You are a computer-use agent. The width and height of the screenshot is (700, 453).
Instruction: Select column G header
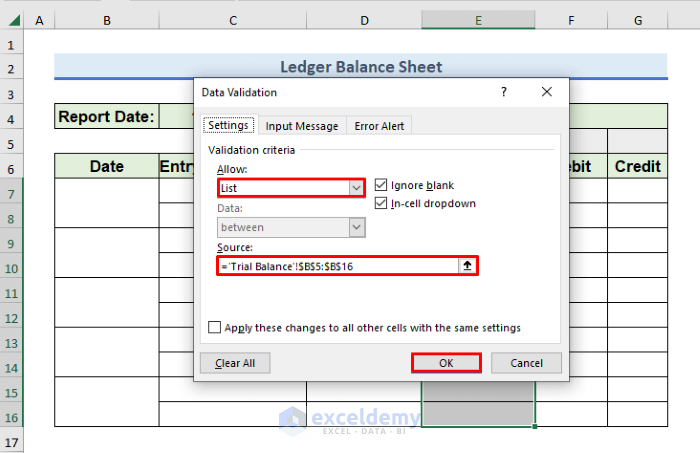pyautogui.click(x=638, y=21)
